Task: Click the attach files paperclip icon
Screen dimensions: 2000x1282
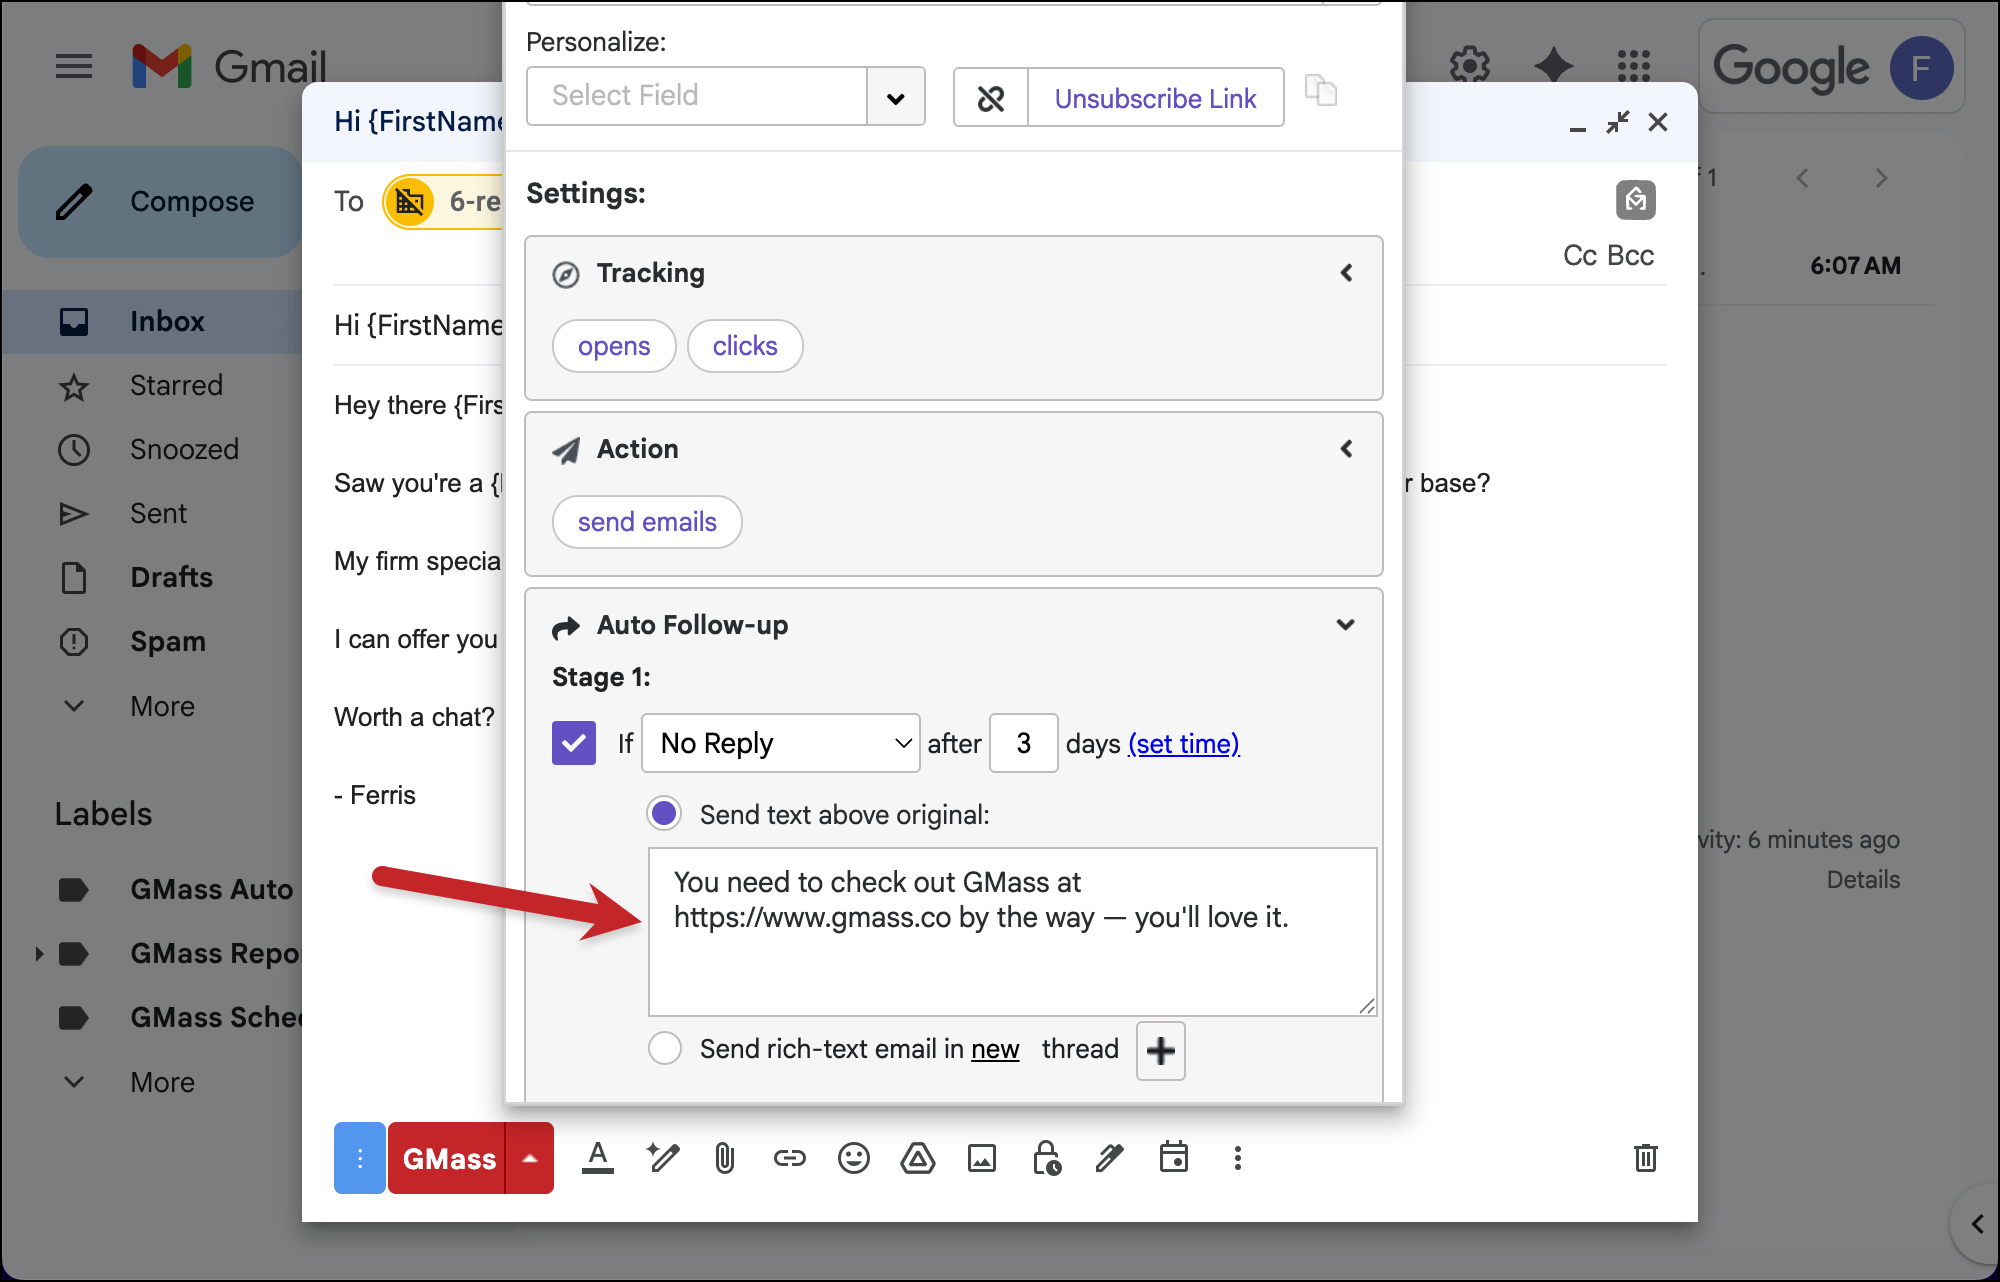Action: pos(725,1159)
